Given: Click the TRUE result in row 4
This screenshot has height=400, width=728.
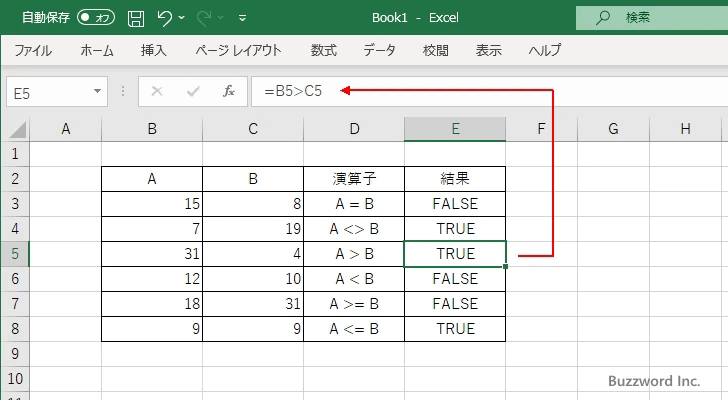Looking at the screenshot, I should tap(455, 229).
